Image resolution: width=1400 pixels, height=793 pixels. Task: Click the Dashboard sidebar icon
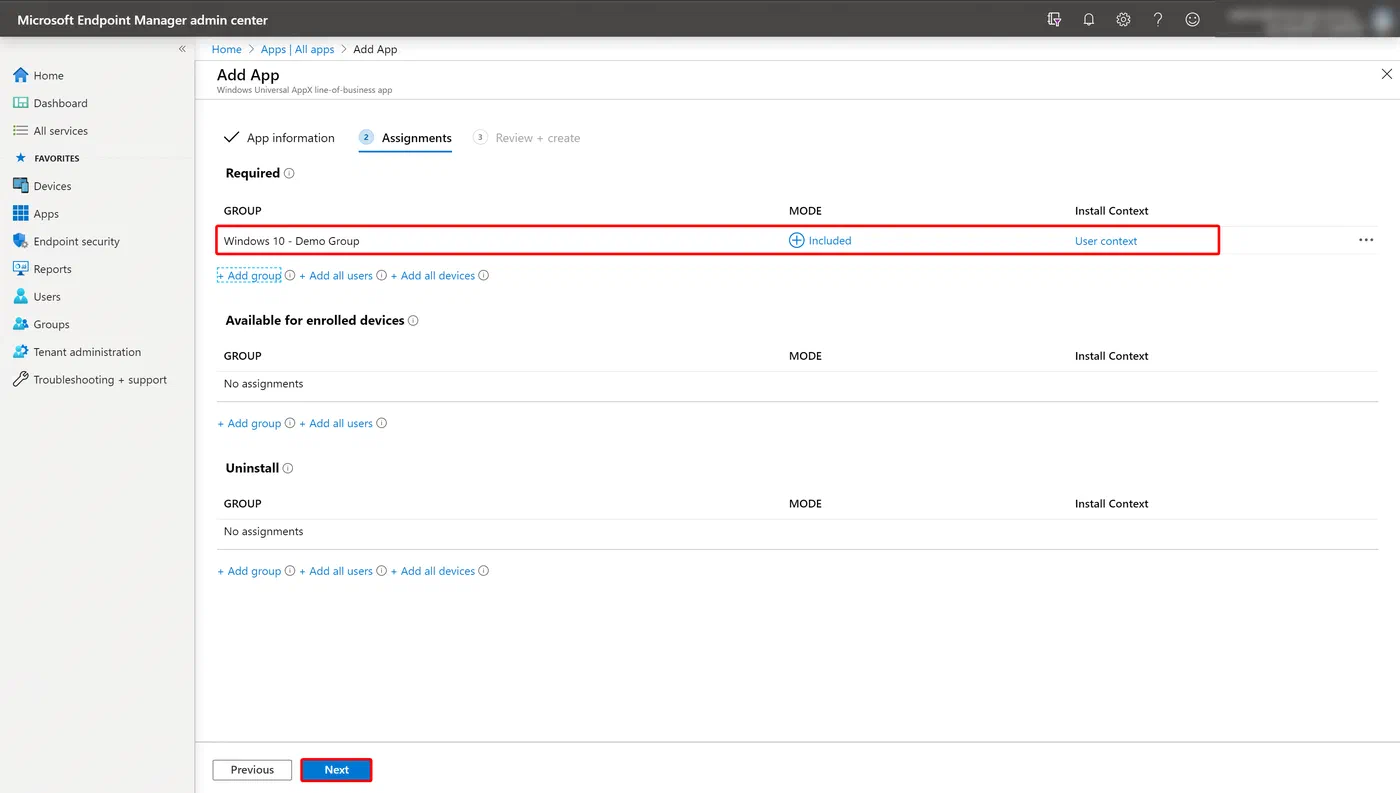tap(20, 103)
